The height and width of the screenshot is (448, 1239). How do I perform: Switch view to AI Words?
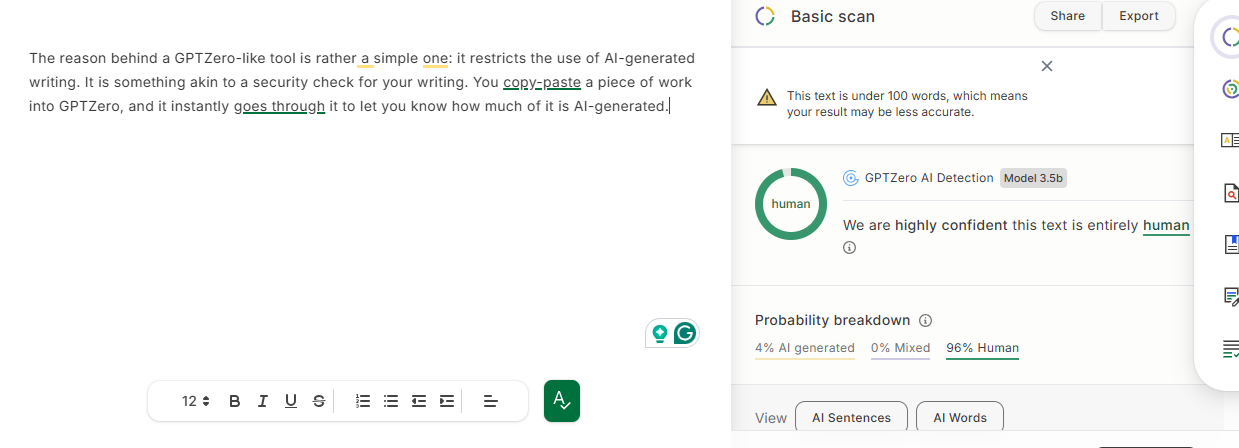tap(960, 418)
